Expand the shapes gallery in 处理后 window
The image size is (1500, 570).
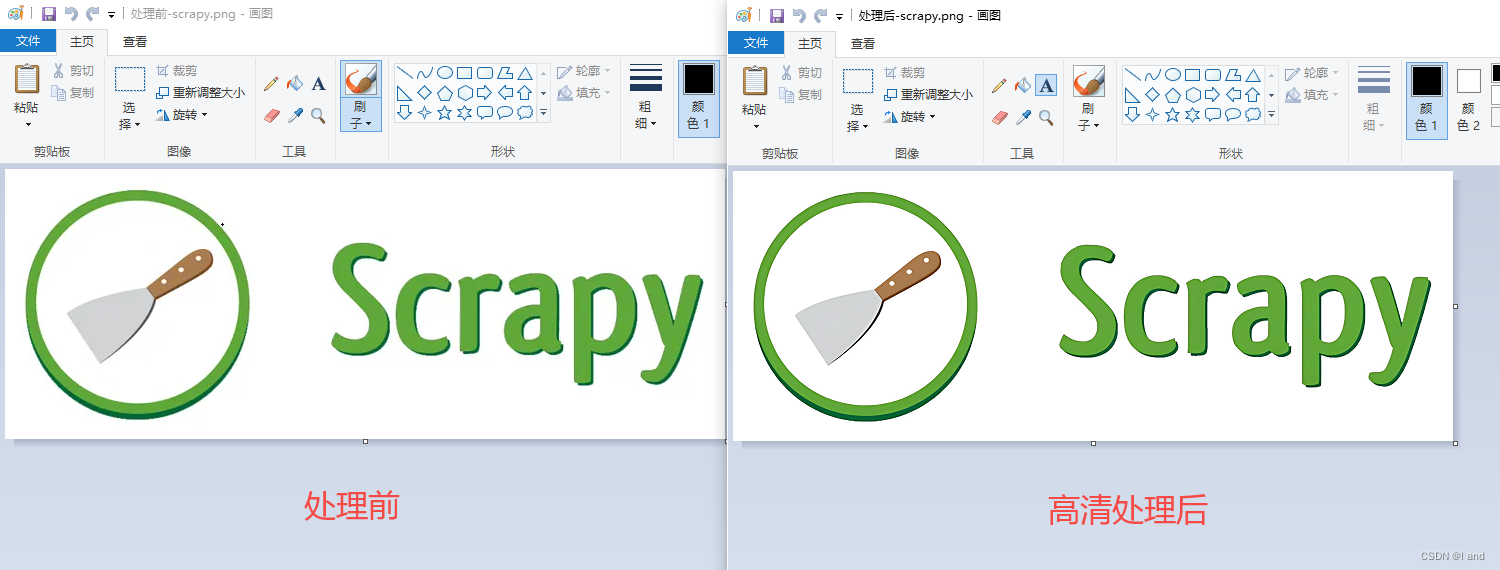tap(1272, 115)
